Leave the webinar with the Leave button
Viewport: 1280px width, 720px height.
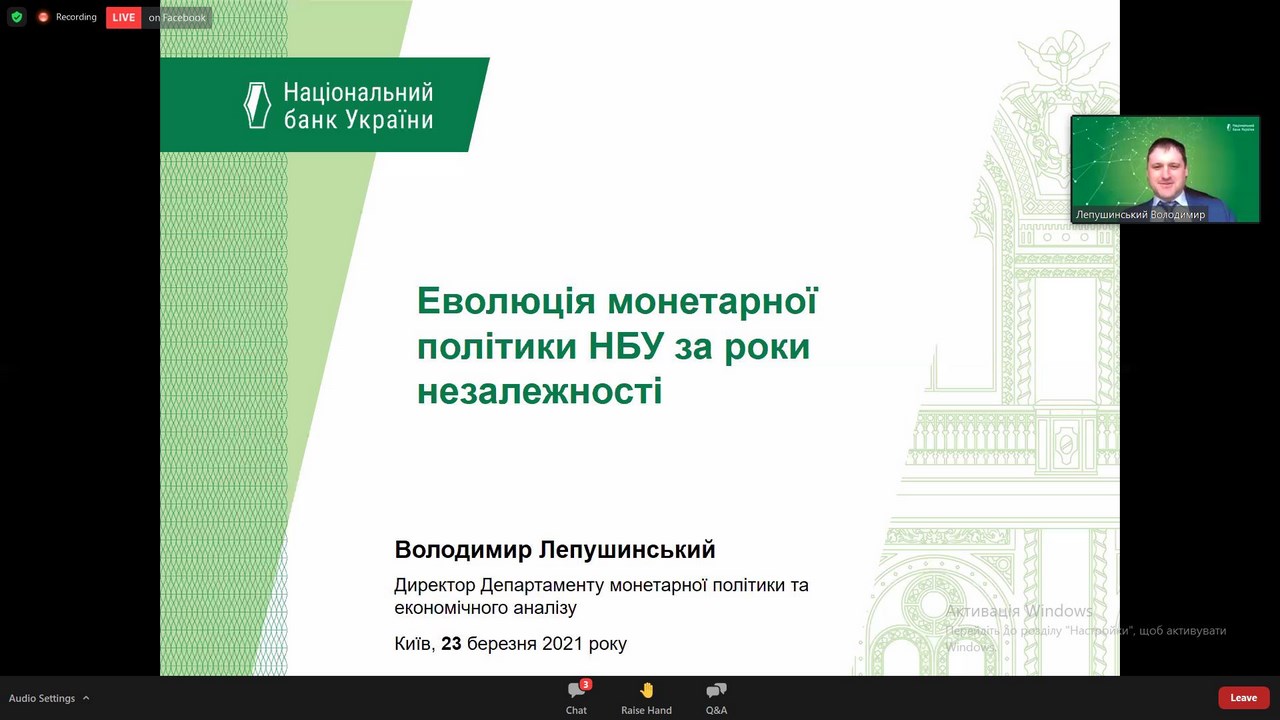(x=1243, y=697)
